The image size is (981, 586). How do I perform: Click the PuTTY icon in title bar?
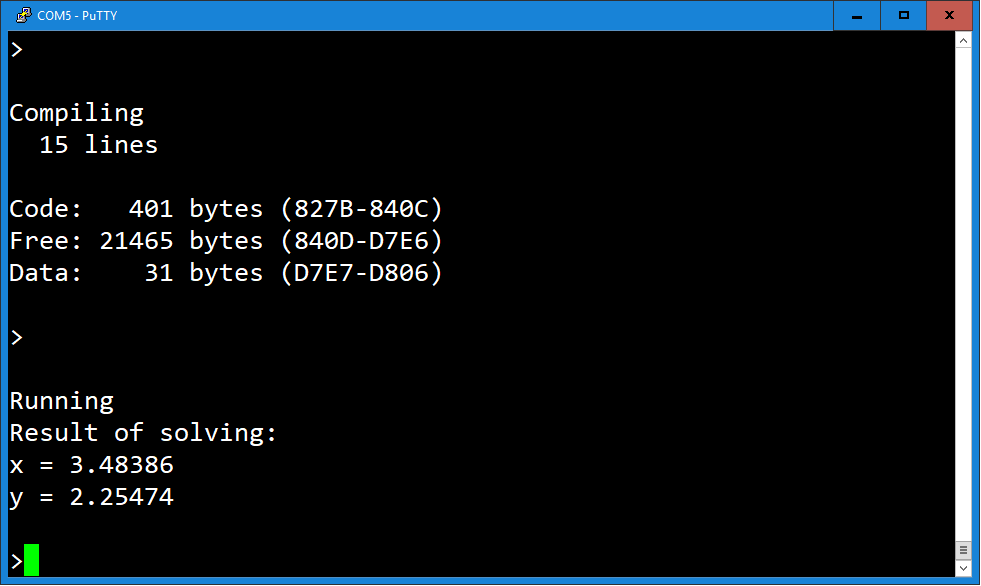[23, 15]
